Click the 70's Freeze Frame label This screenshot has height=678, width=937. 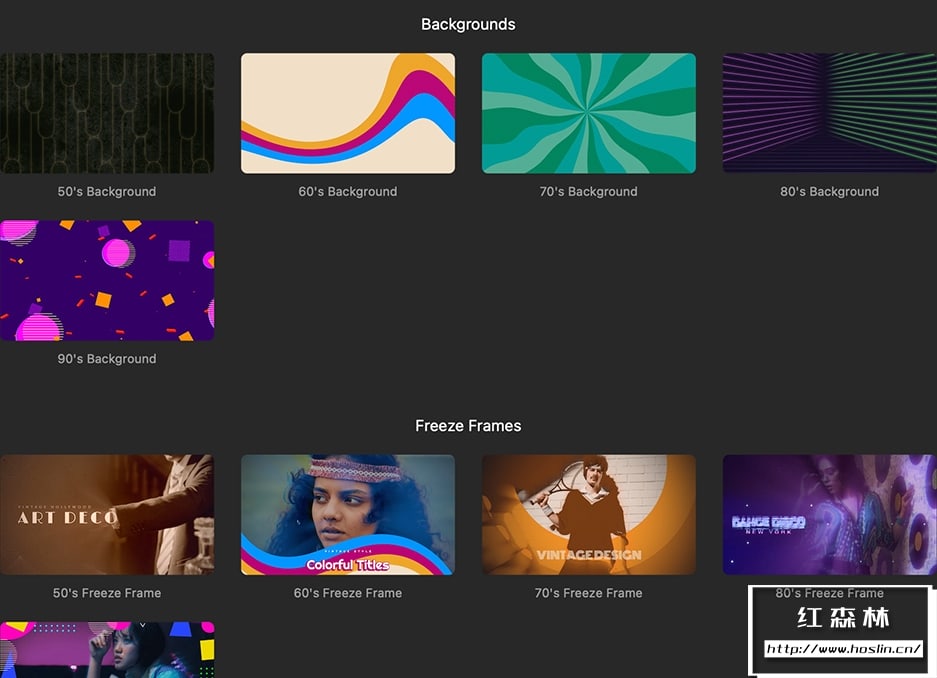tap(589, 593)
